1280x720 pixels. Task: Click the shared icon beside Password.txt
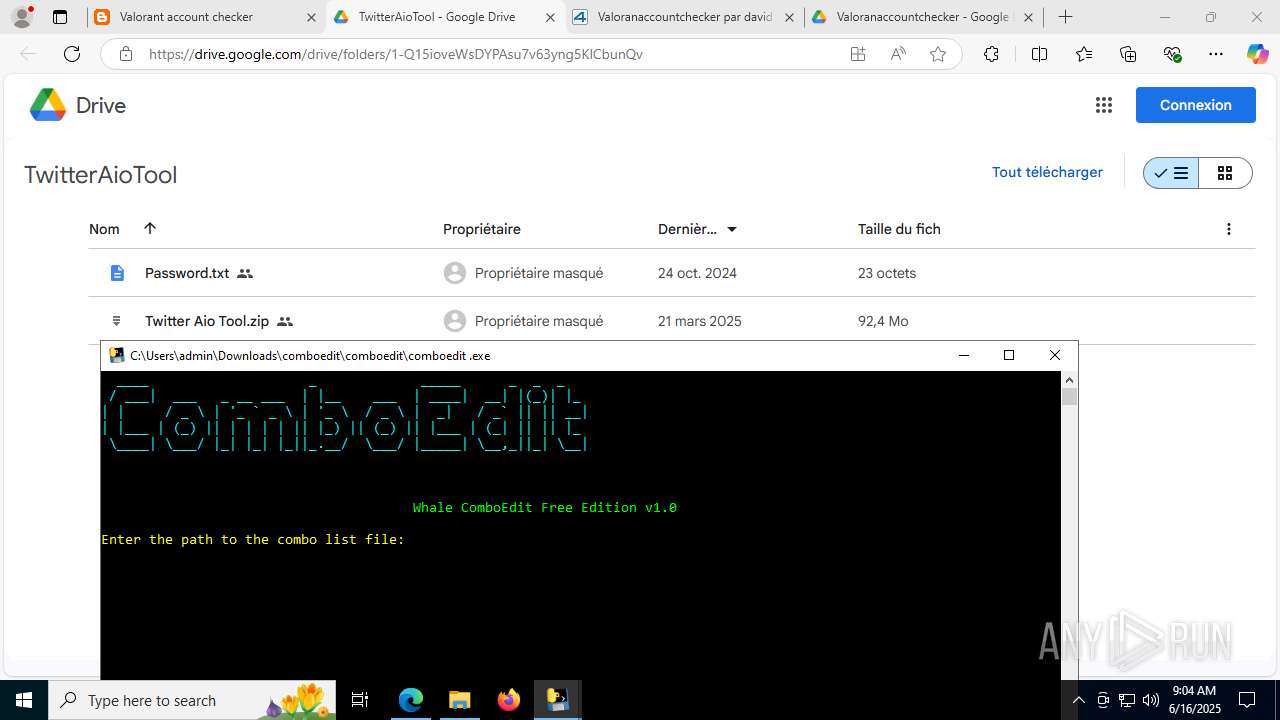point(245,273)
